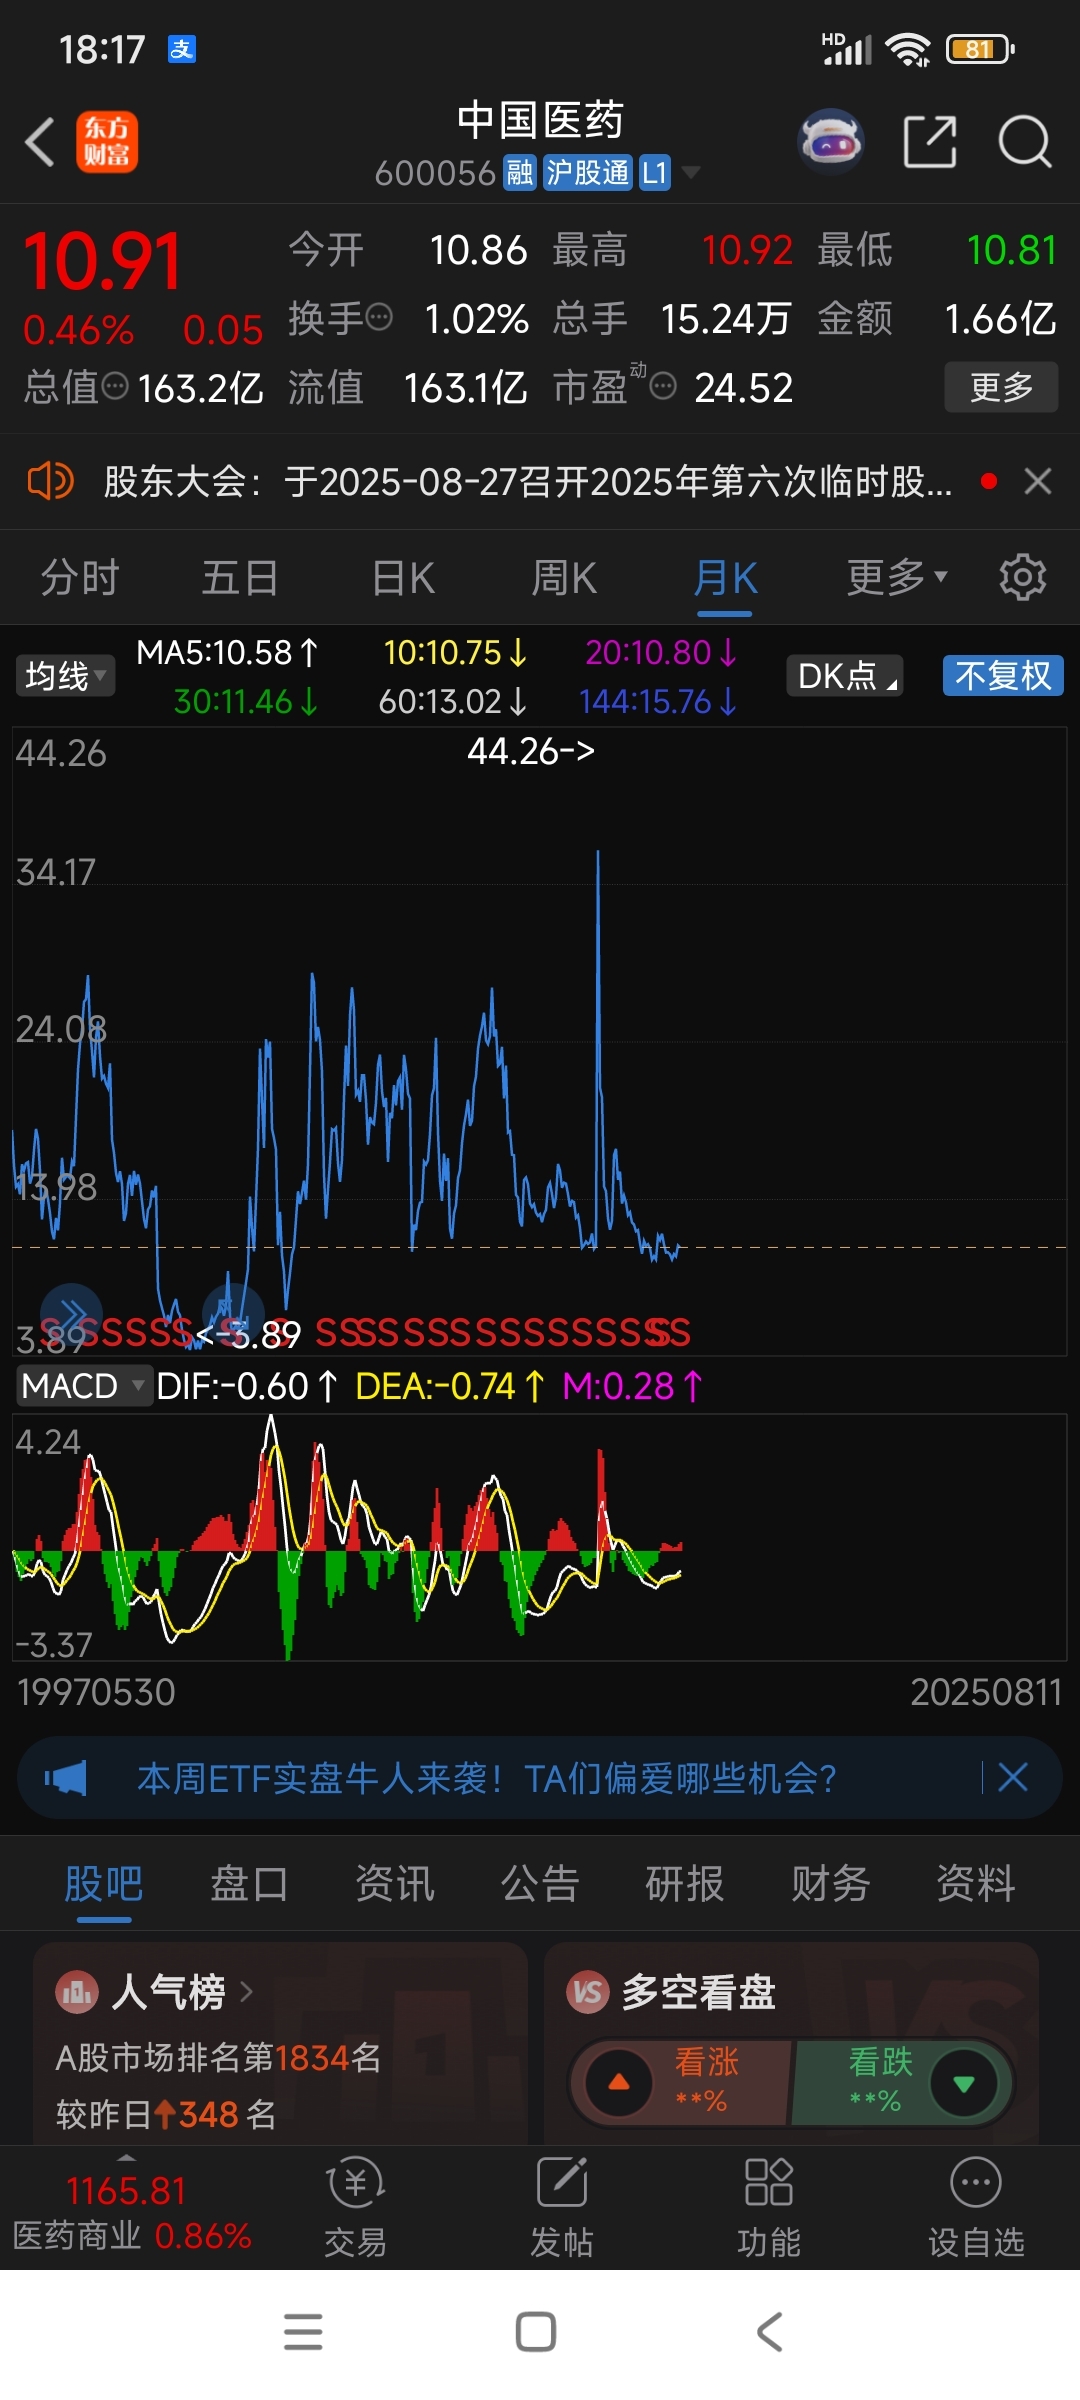This screenshot has width=1080, height=2400.
Task: Open the 股东大会 announcement text
Action: (x=528, y=482)
